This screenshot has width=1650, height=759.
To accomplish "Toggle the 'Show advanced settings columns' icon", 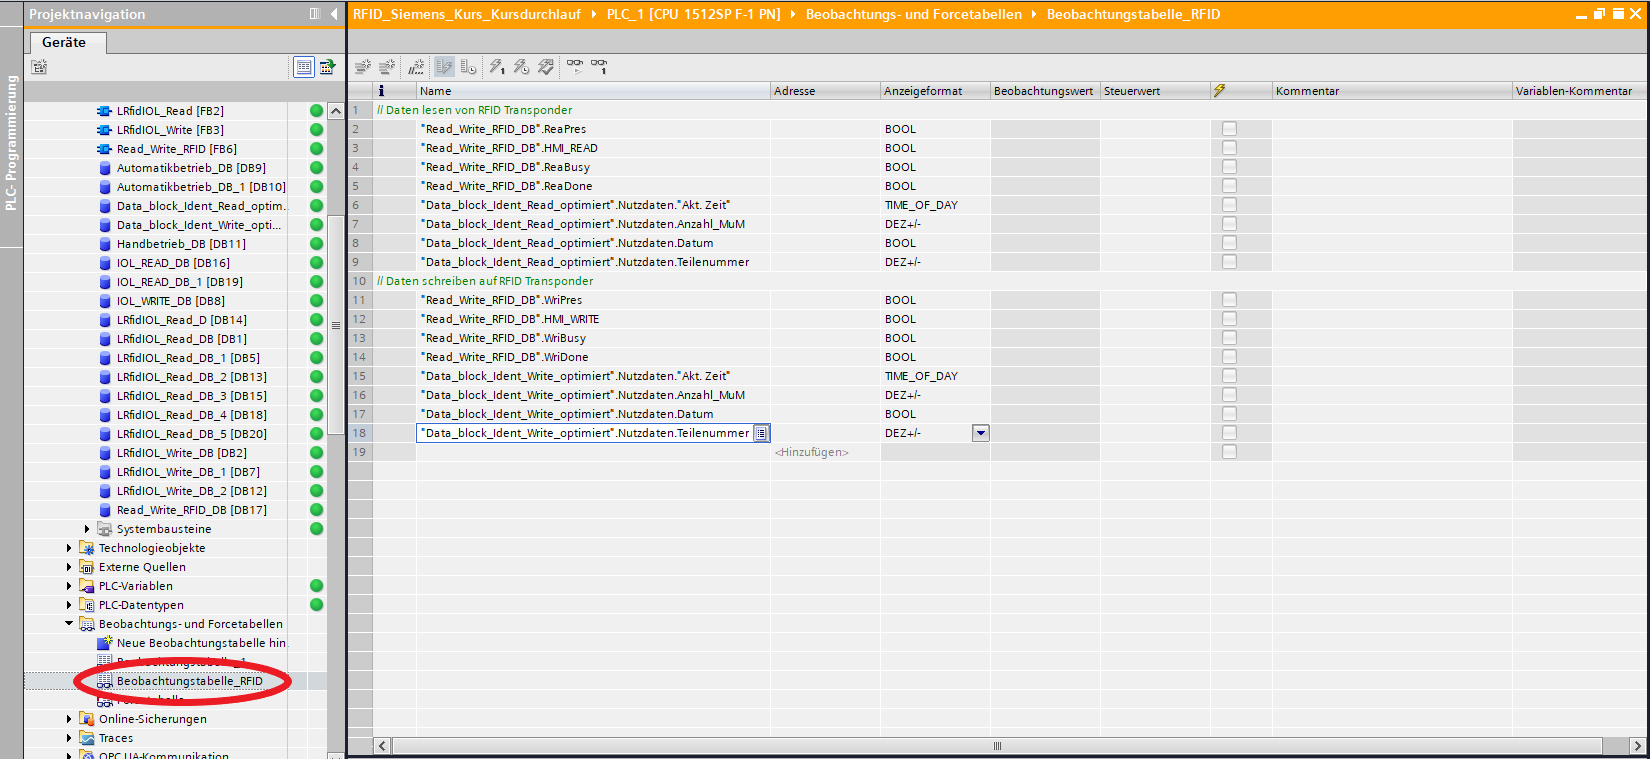I will [x=468, y=66].
